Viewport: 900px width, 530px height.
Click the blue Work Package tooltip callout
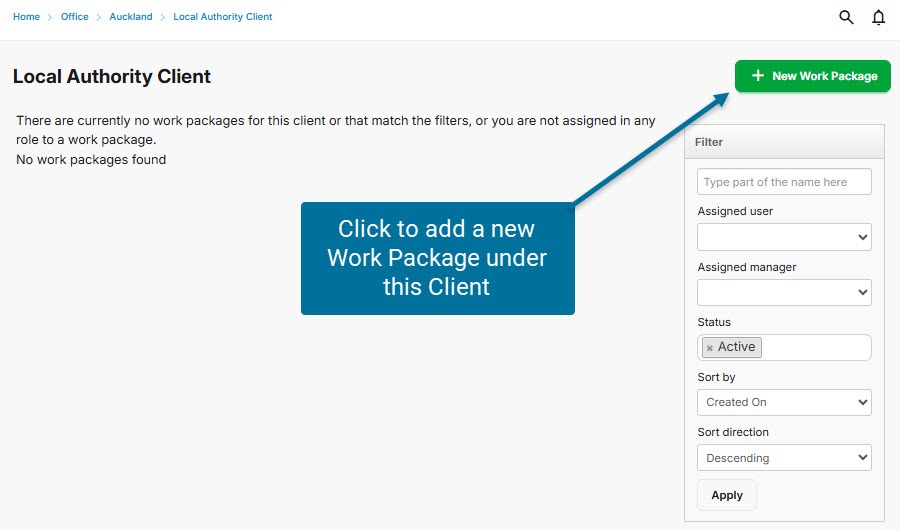tap(437, 258)
